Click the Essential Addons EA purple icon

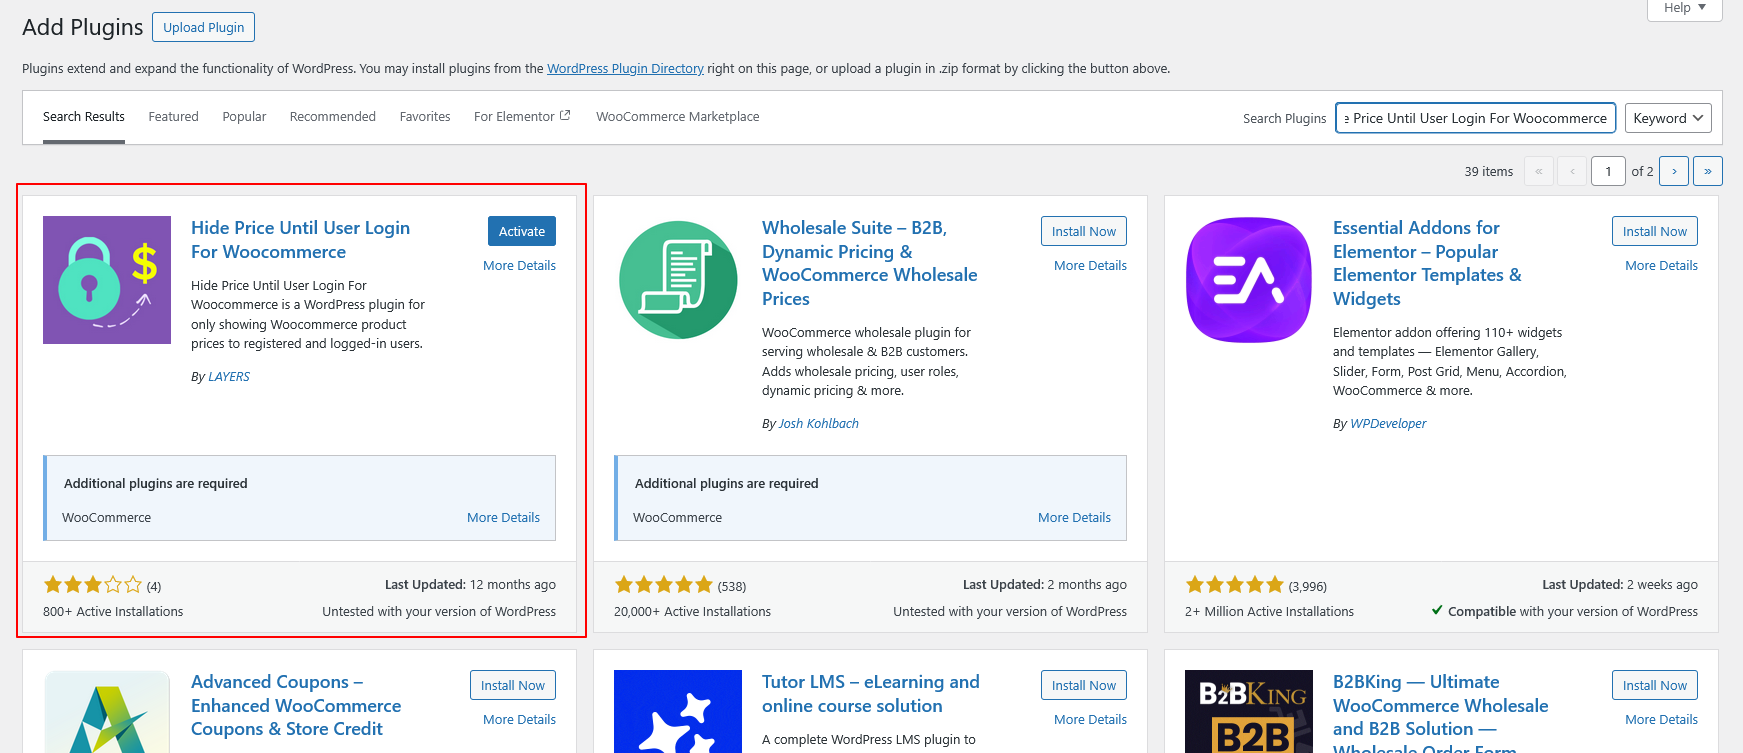(1248, 280)
